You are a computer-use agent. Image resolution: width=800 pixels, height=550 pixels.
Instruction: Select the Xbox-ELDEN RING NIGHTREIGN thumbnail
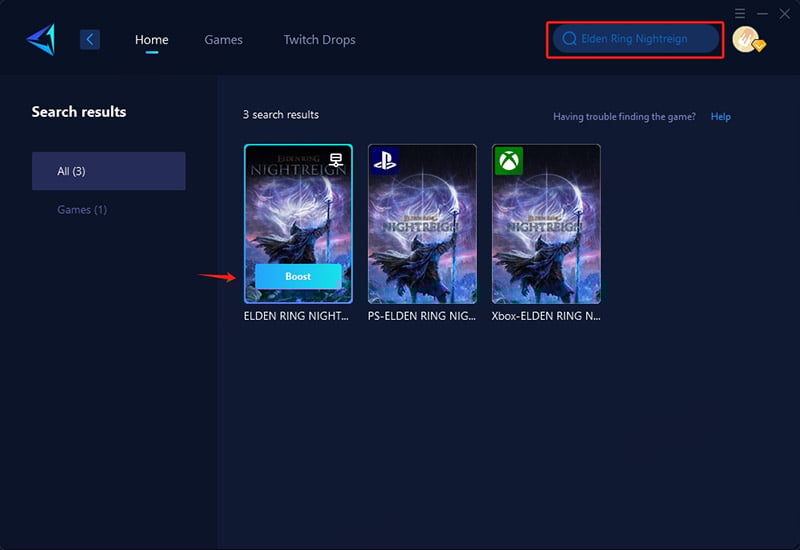pyautogui.click(x=546, y=224)
